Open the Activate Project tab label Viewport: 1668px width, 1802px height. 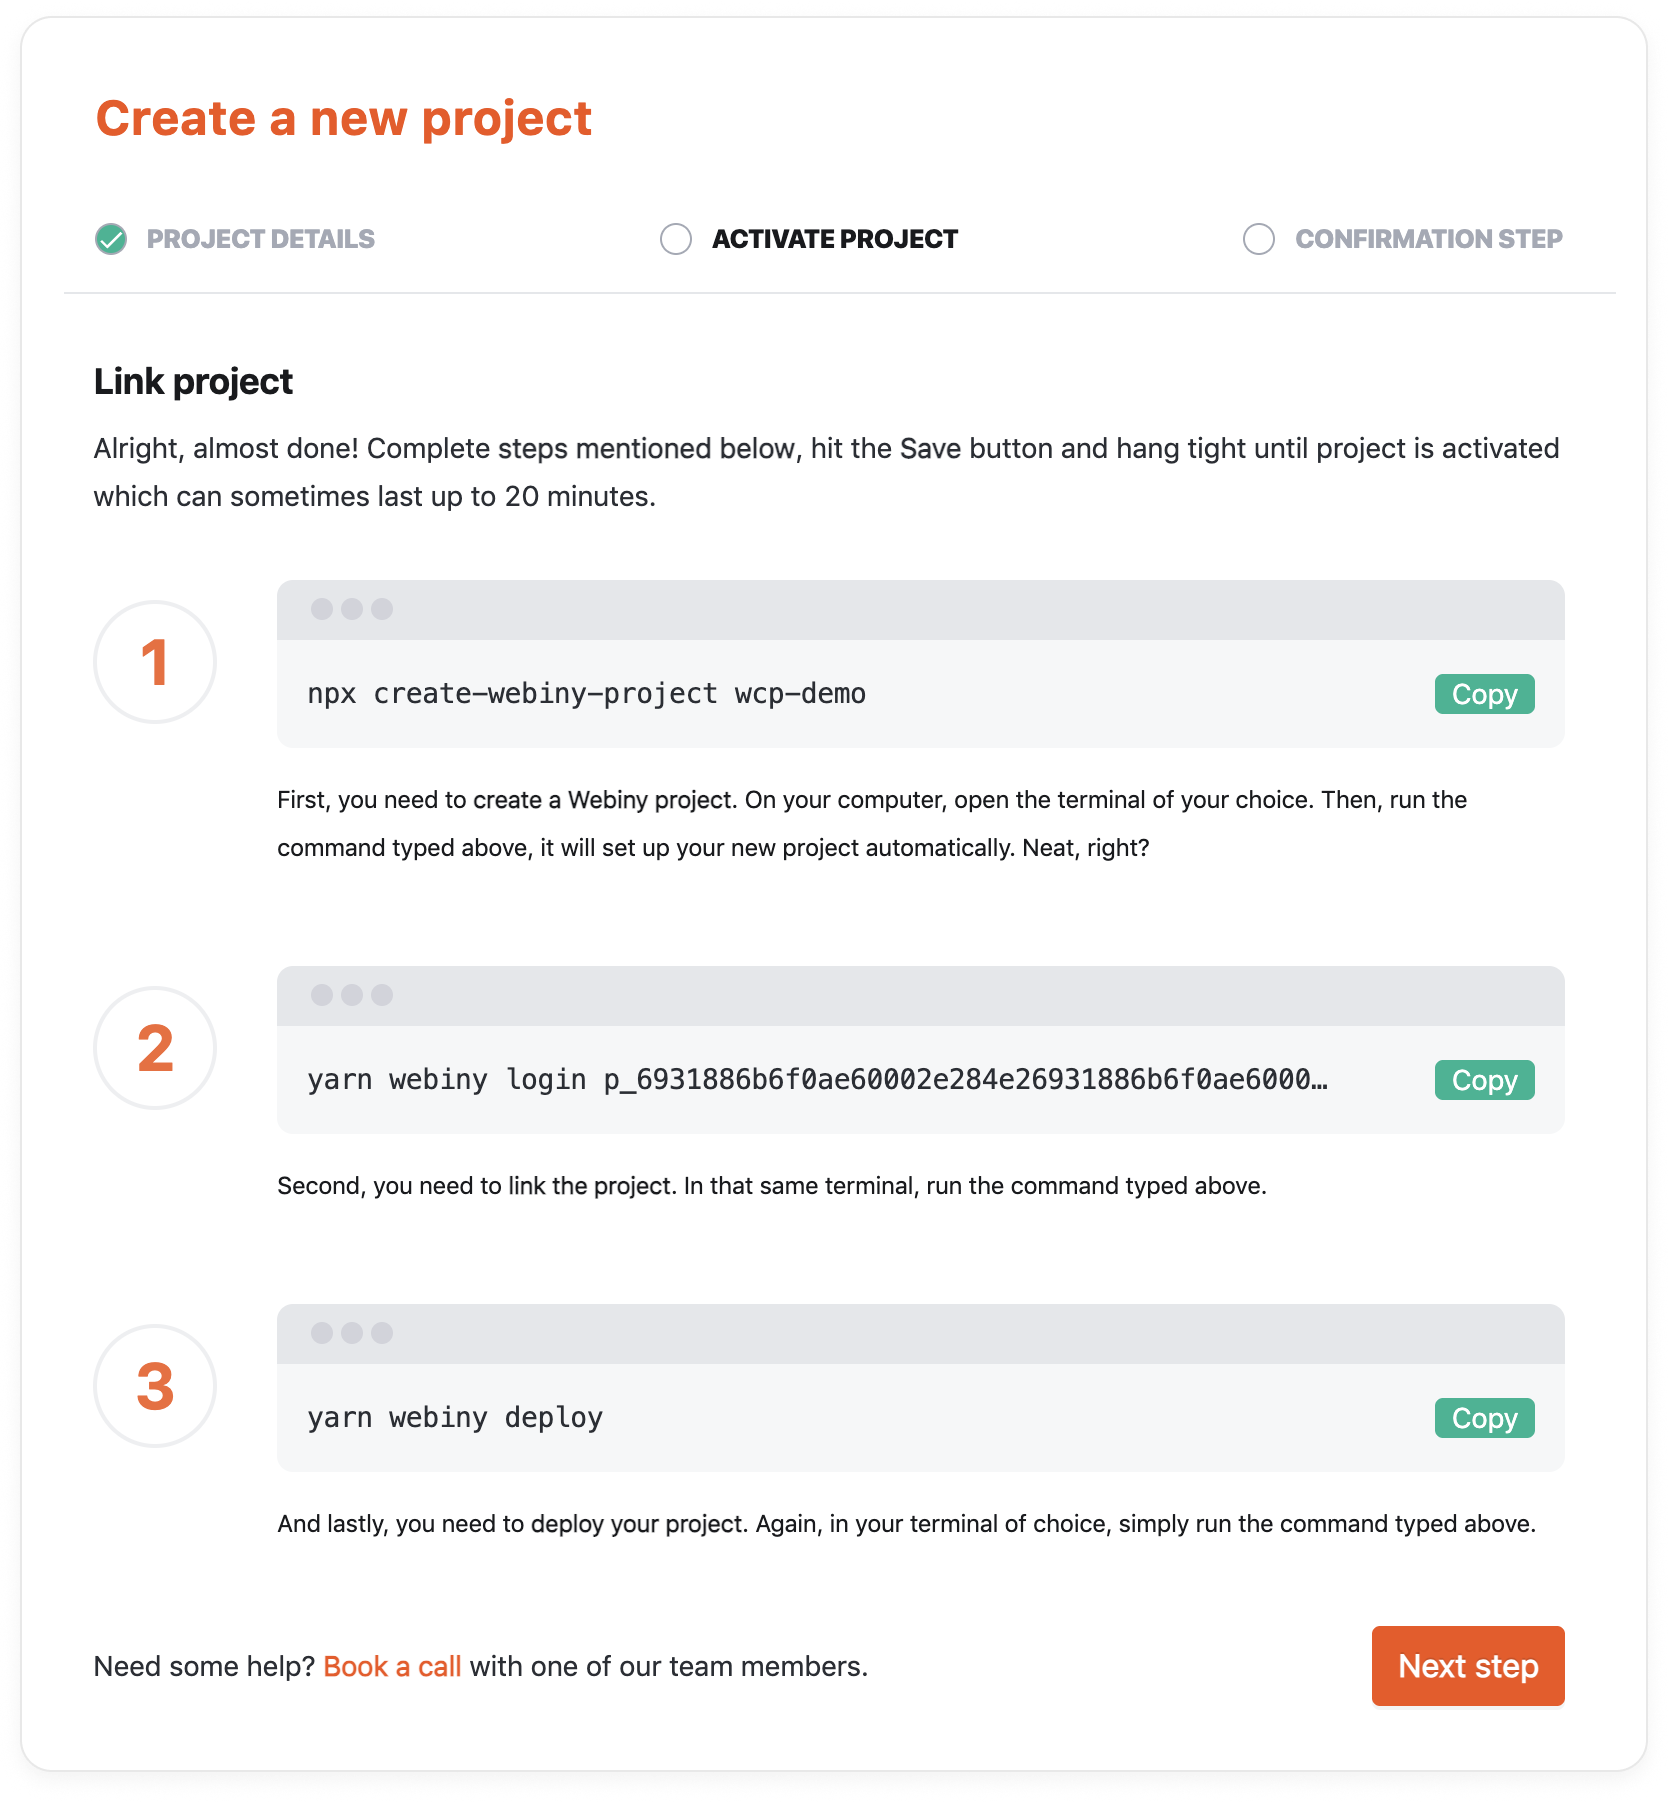click(x=834, y=239)
